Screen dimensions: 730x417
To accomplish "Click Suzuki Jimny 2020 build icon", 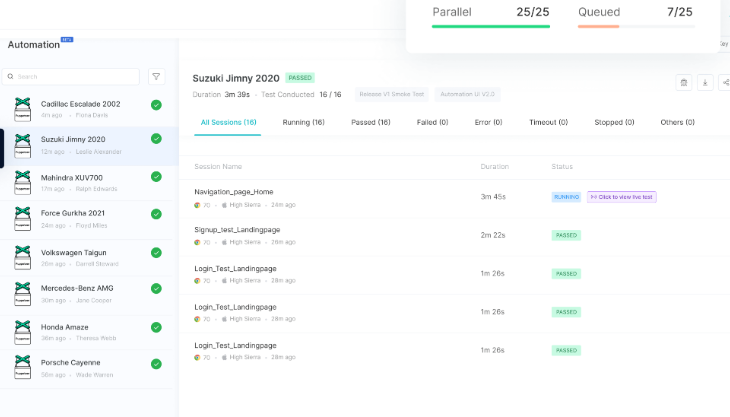I will (22, 146).
